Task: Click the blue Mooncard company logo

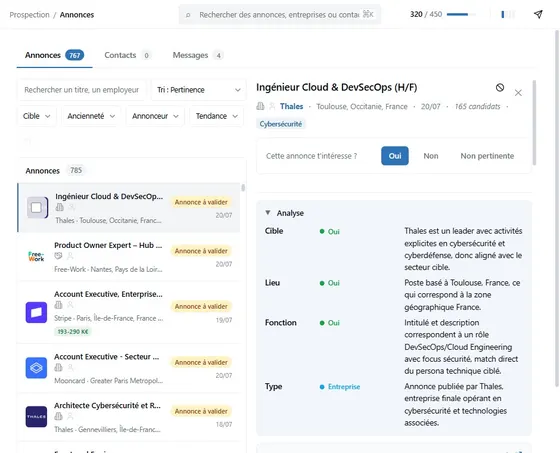Action: [36, 368]
